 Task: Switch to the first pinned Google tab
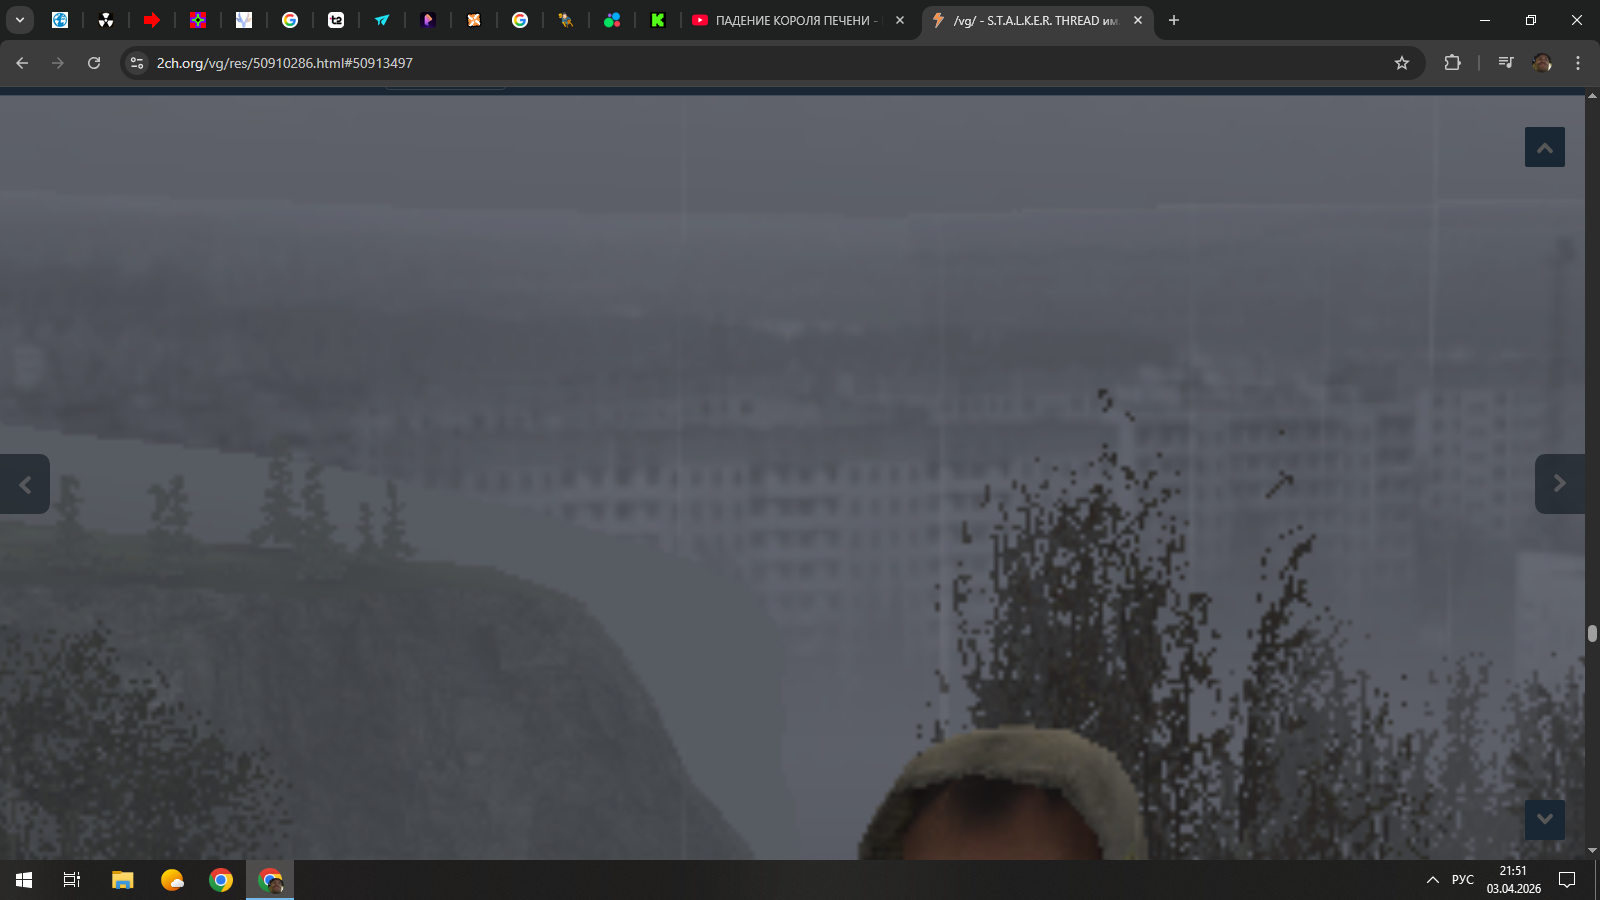point(290,20)
